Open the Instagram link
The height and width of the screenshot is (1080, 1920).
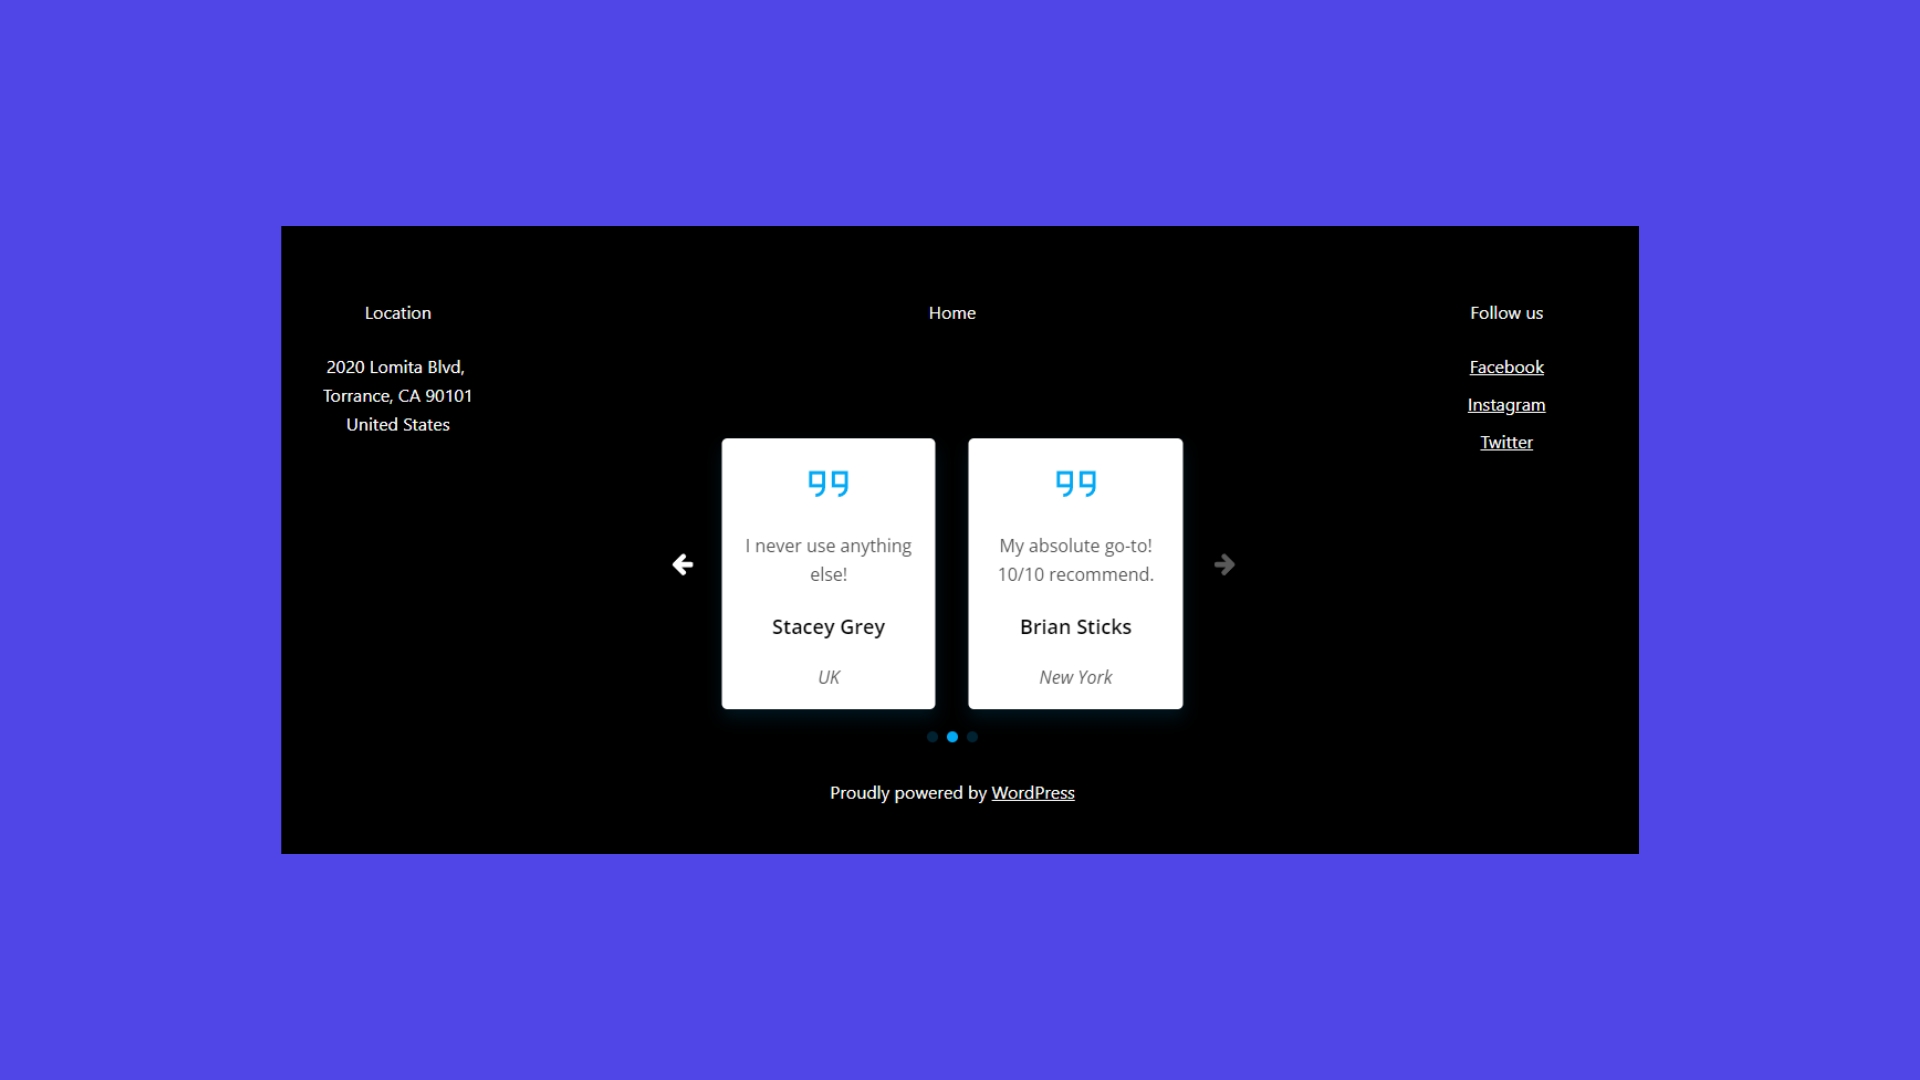coord(1506,405)
